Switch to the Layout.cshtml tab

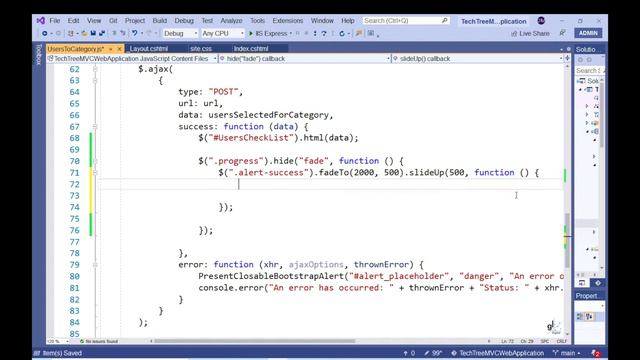click(149, 49)
